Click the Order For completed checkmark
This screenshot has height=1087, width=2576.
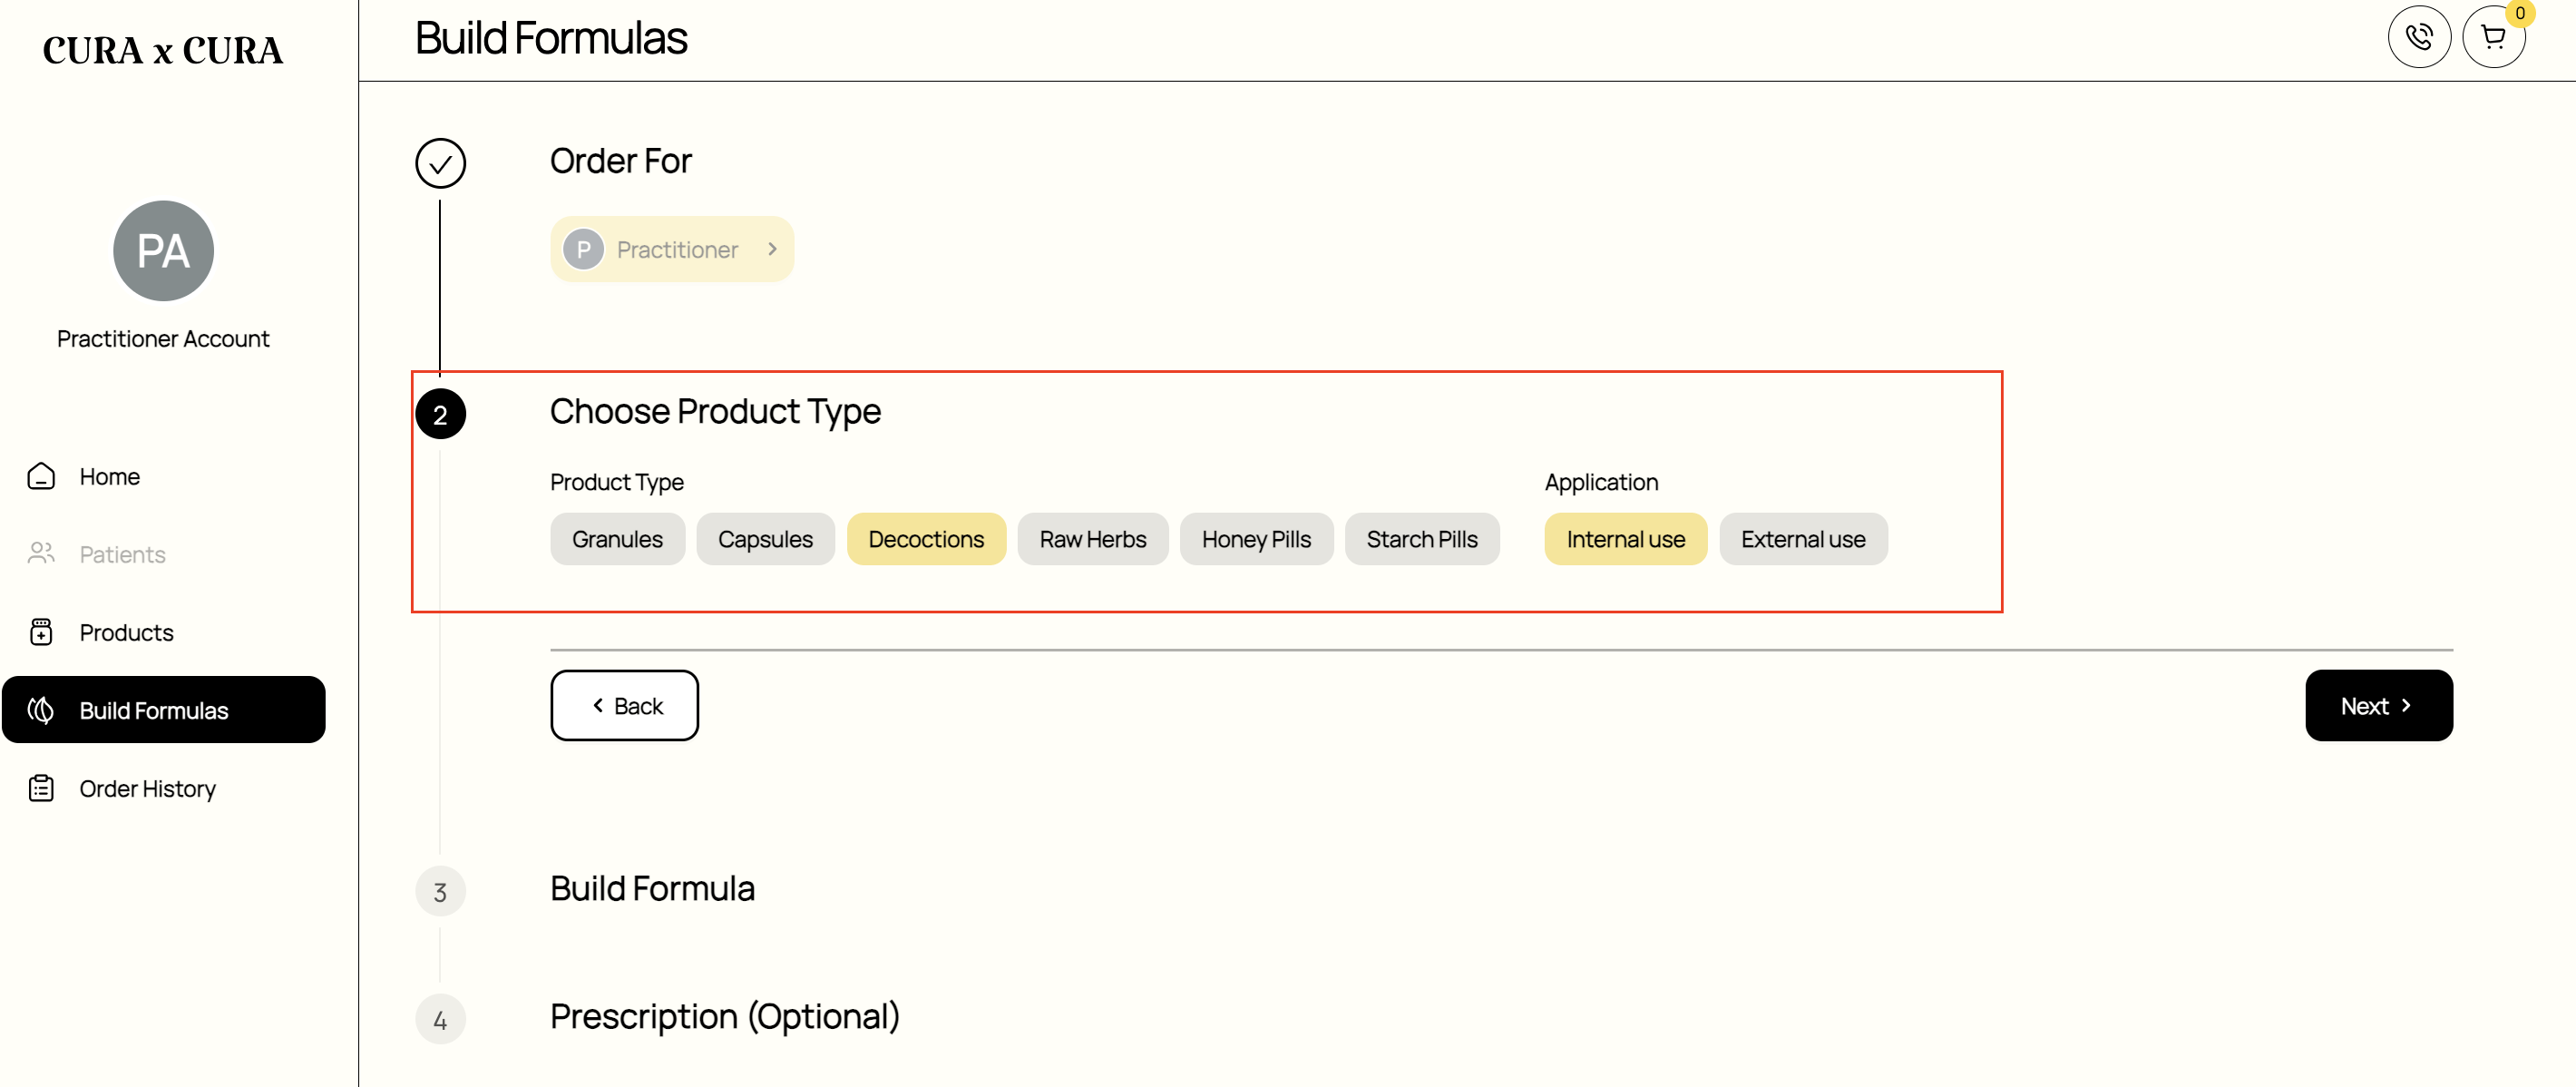(x=440, y=163)
